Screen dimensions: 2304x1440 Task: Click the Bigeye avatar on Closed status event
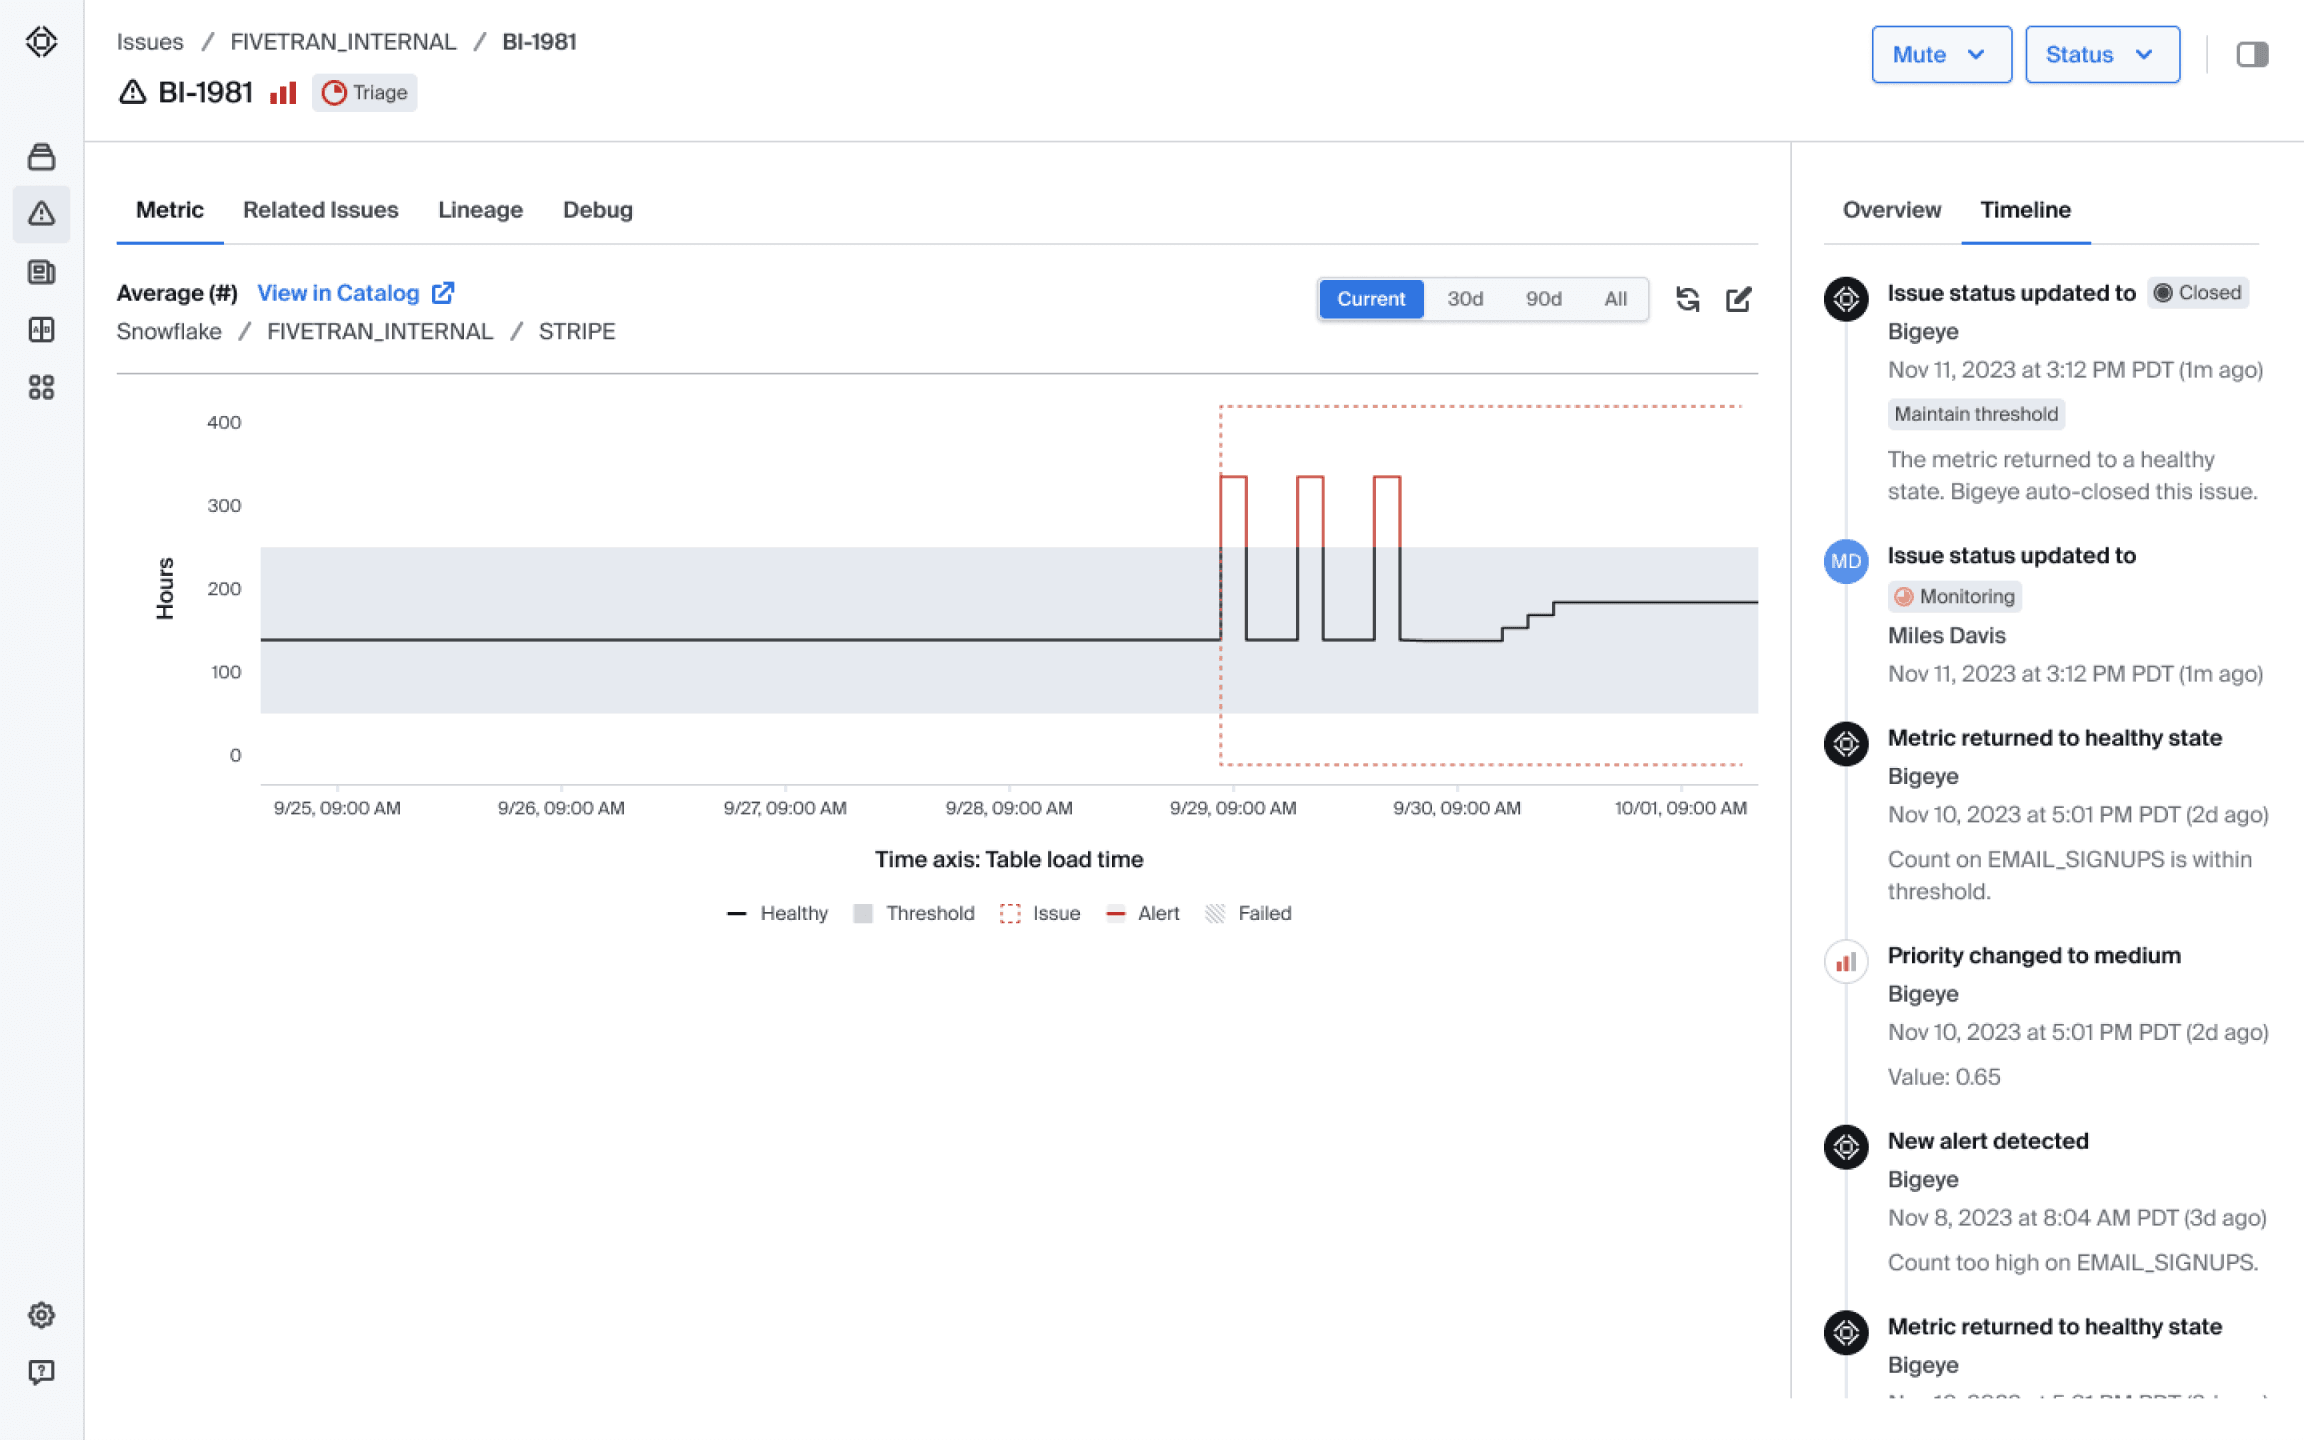pyautogui.click(x=1846, y=299)
